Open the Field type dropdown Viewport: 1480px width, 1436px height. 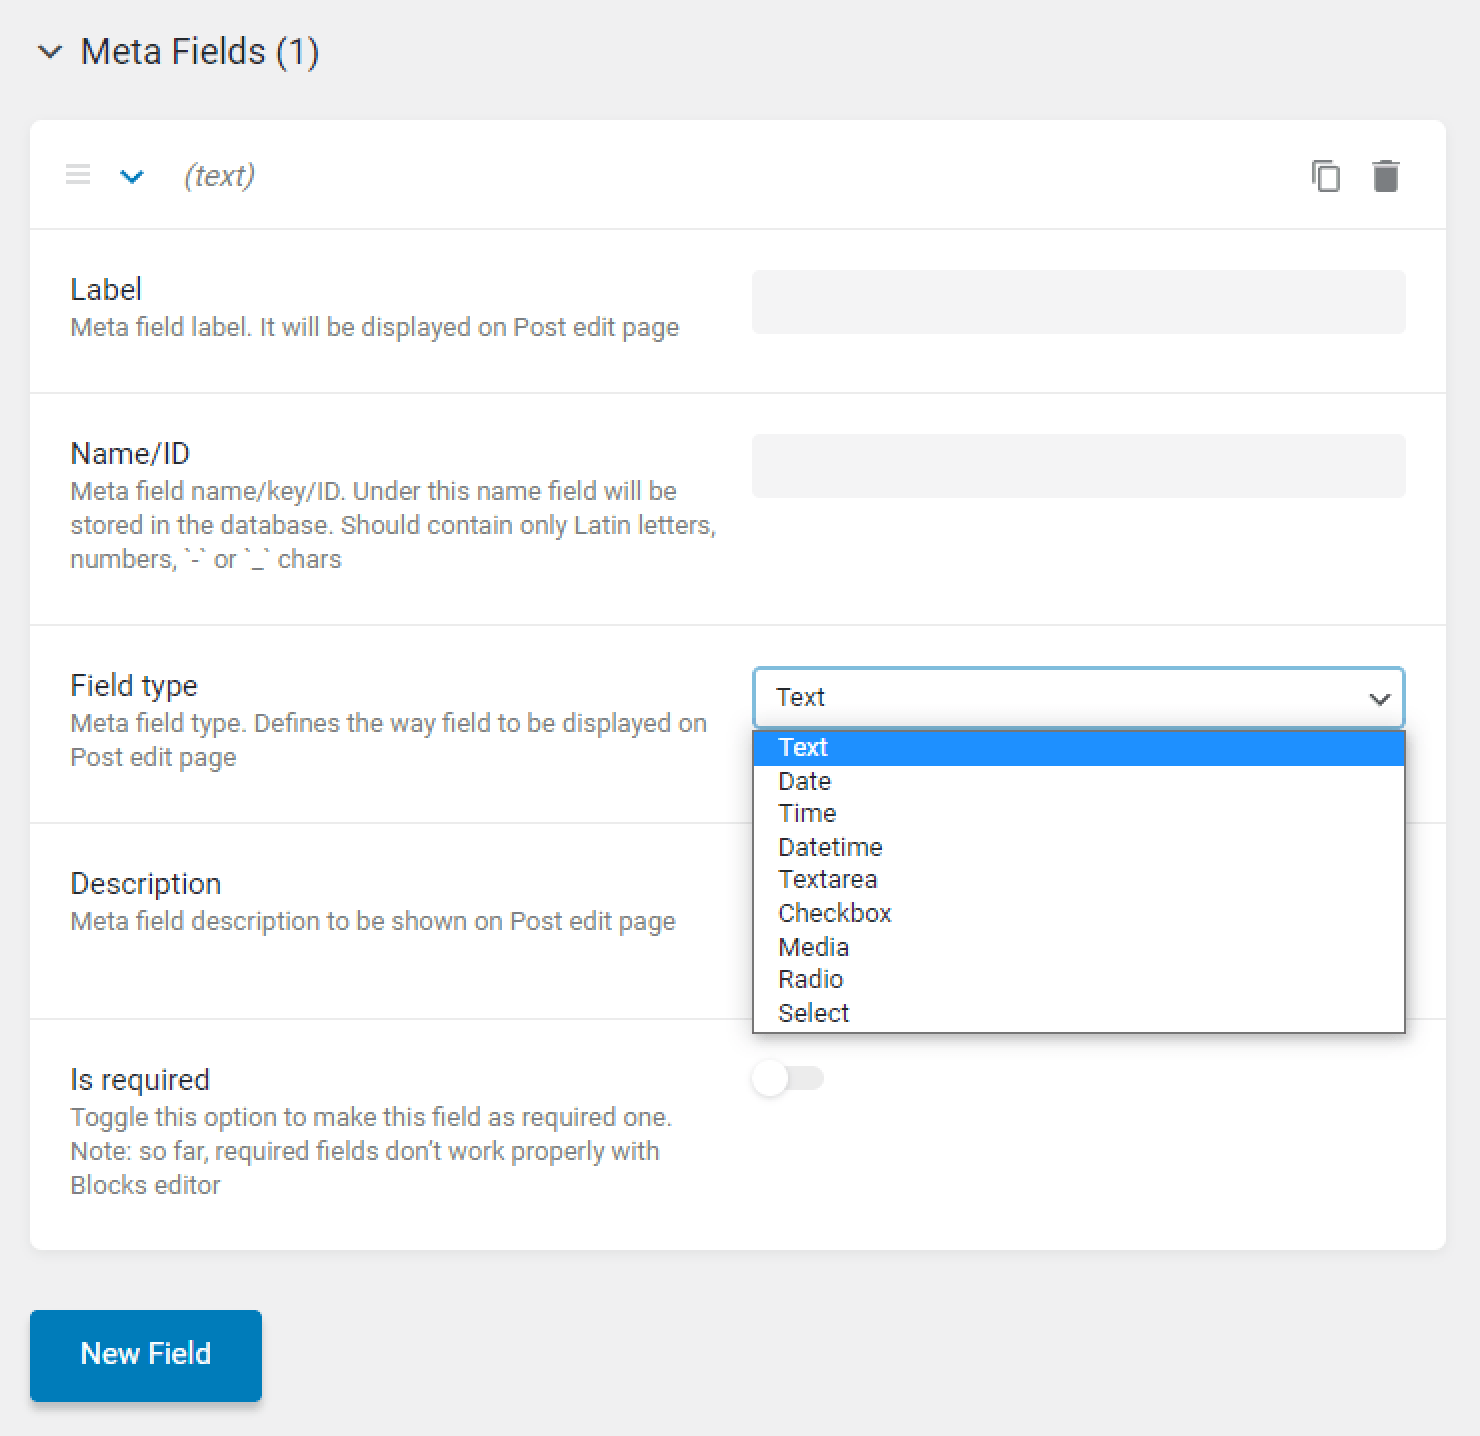(x=1079, y=697)
